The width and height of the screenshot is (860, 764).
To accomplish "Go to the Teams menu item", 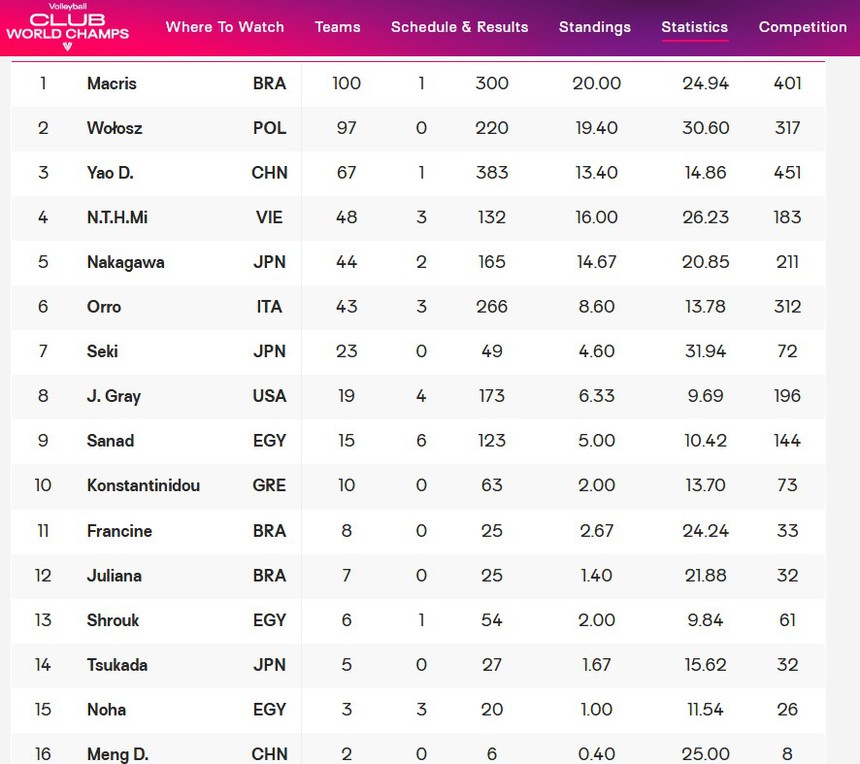I will click(337, 27).
